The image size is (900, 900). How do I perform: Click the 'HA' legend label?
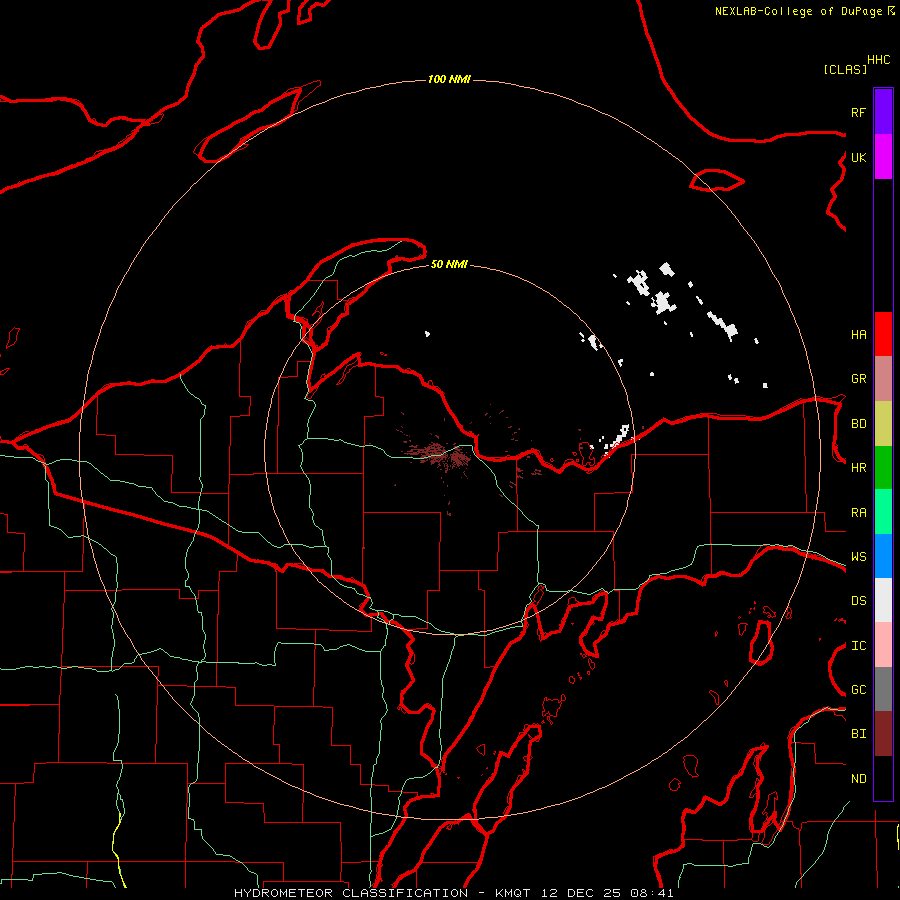point(859,335)
